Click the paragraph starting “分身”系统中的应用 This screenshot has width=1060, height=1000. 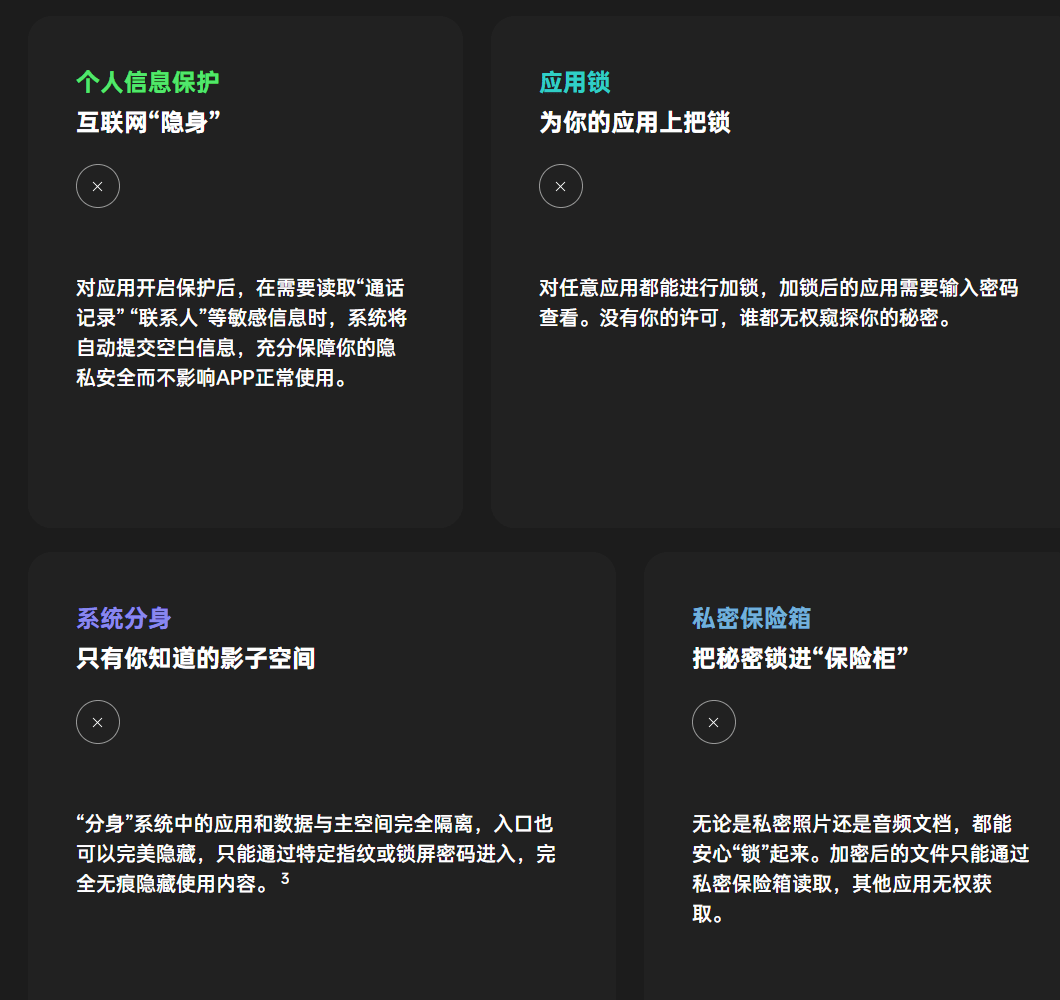[316, 853]
